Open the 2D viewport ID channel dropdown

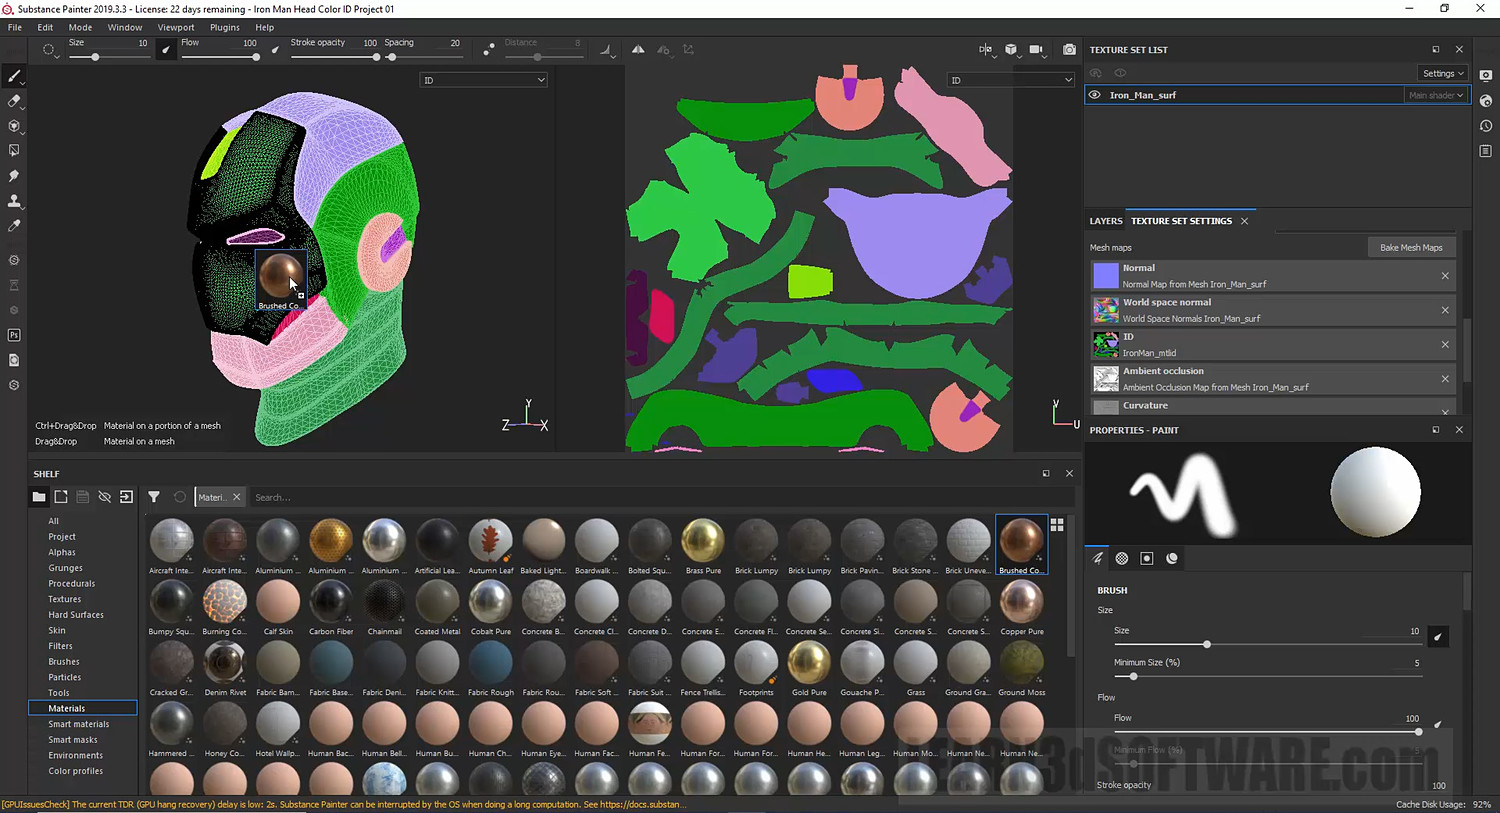point(1011,80)
